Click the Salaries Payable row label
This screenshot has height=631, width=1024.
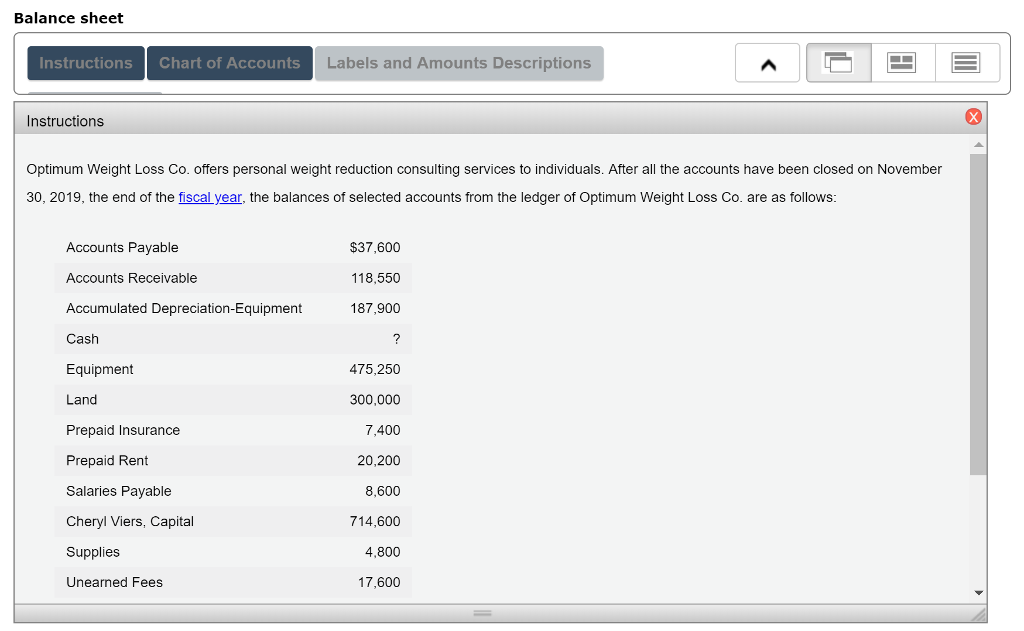click(x=118, y=491)
